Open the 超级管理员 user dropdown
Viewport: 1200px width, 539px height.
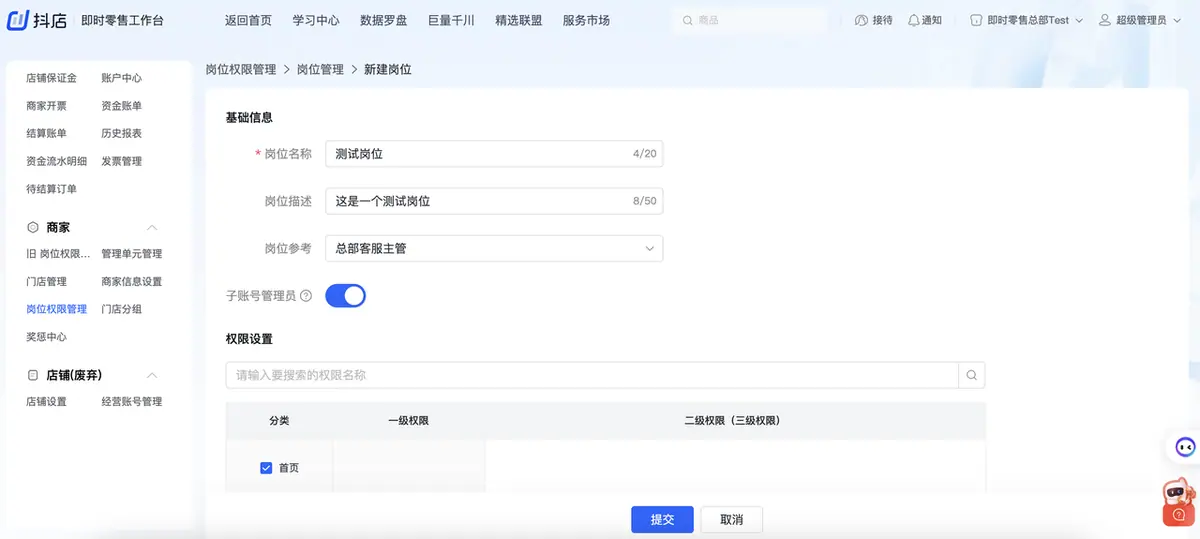click(1175, 20)
